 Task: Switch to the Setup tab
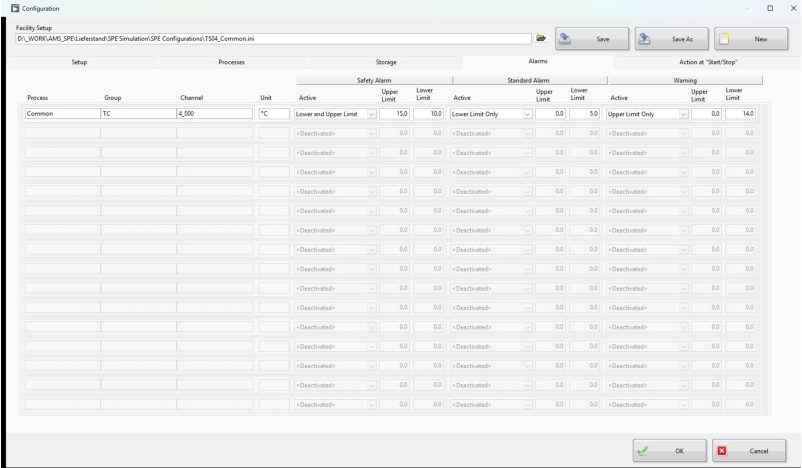click(78, 62)
